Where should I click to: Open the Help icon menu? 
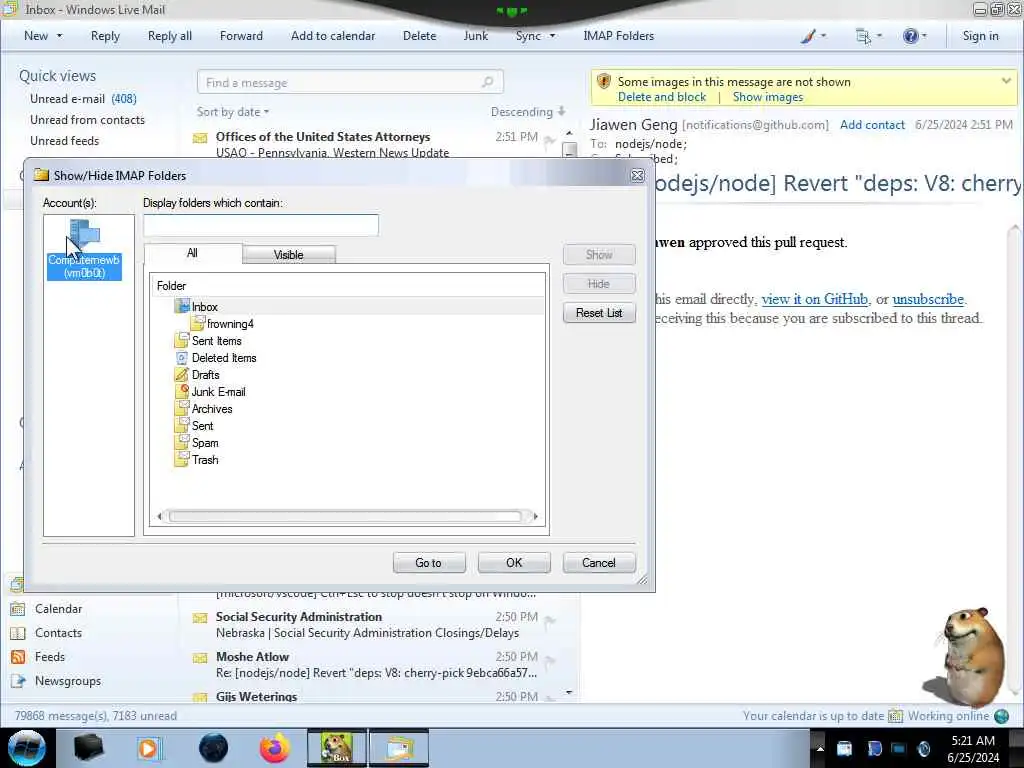[914, 36]
